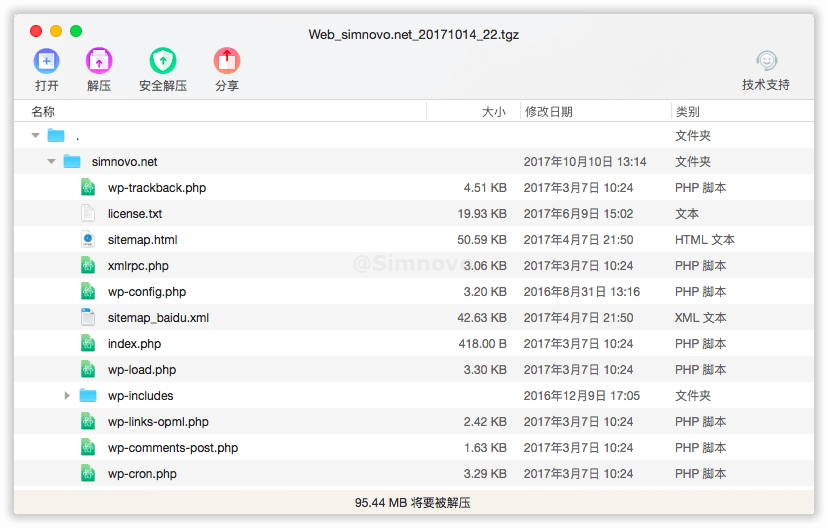Sort by 类别 column header

pyautogui.click(x=688, y=111)
